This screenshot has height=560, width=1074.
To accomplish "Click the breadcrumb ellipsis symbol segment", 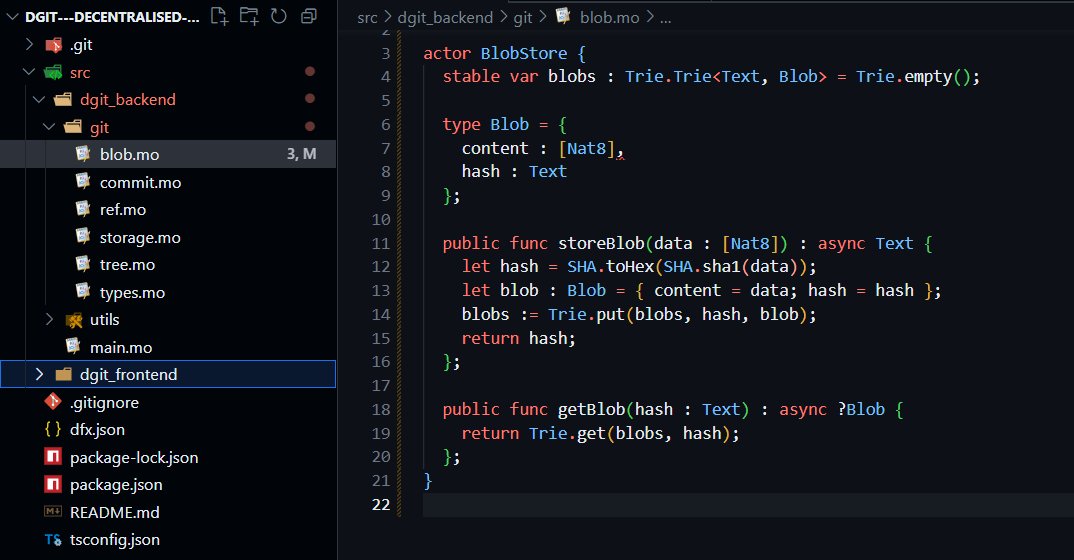I will [x=665, y=18].
